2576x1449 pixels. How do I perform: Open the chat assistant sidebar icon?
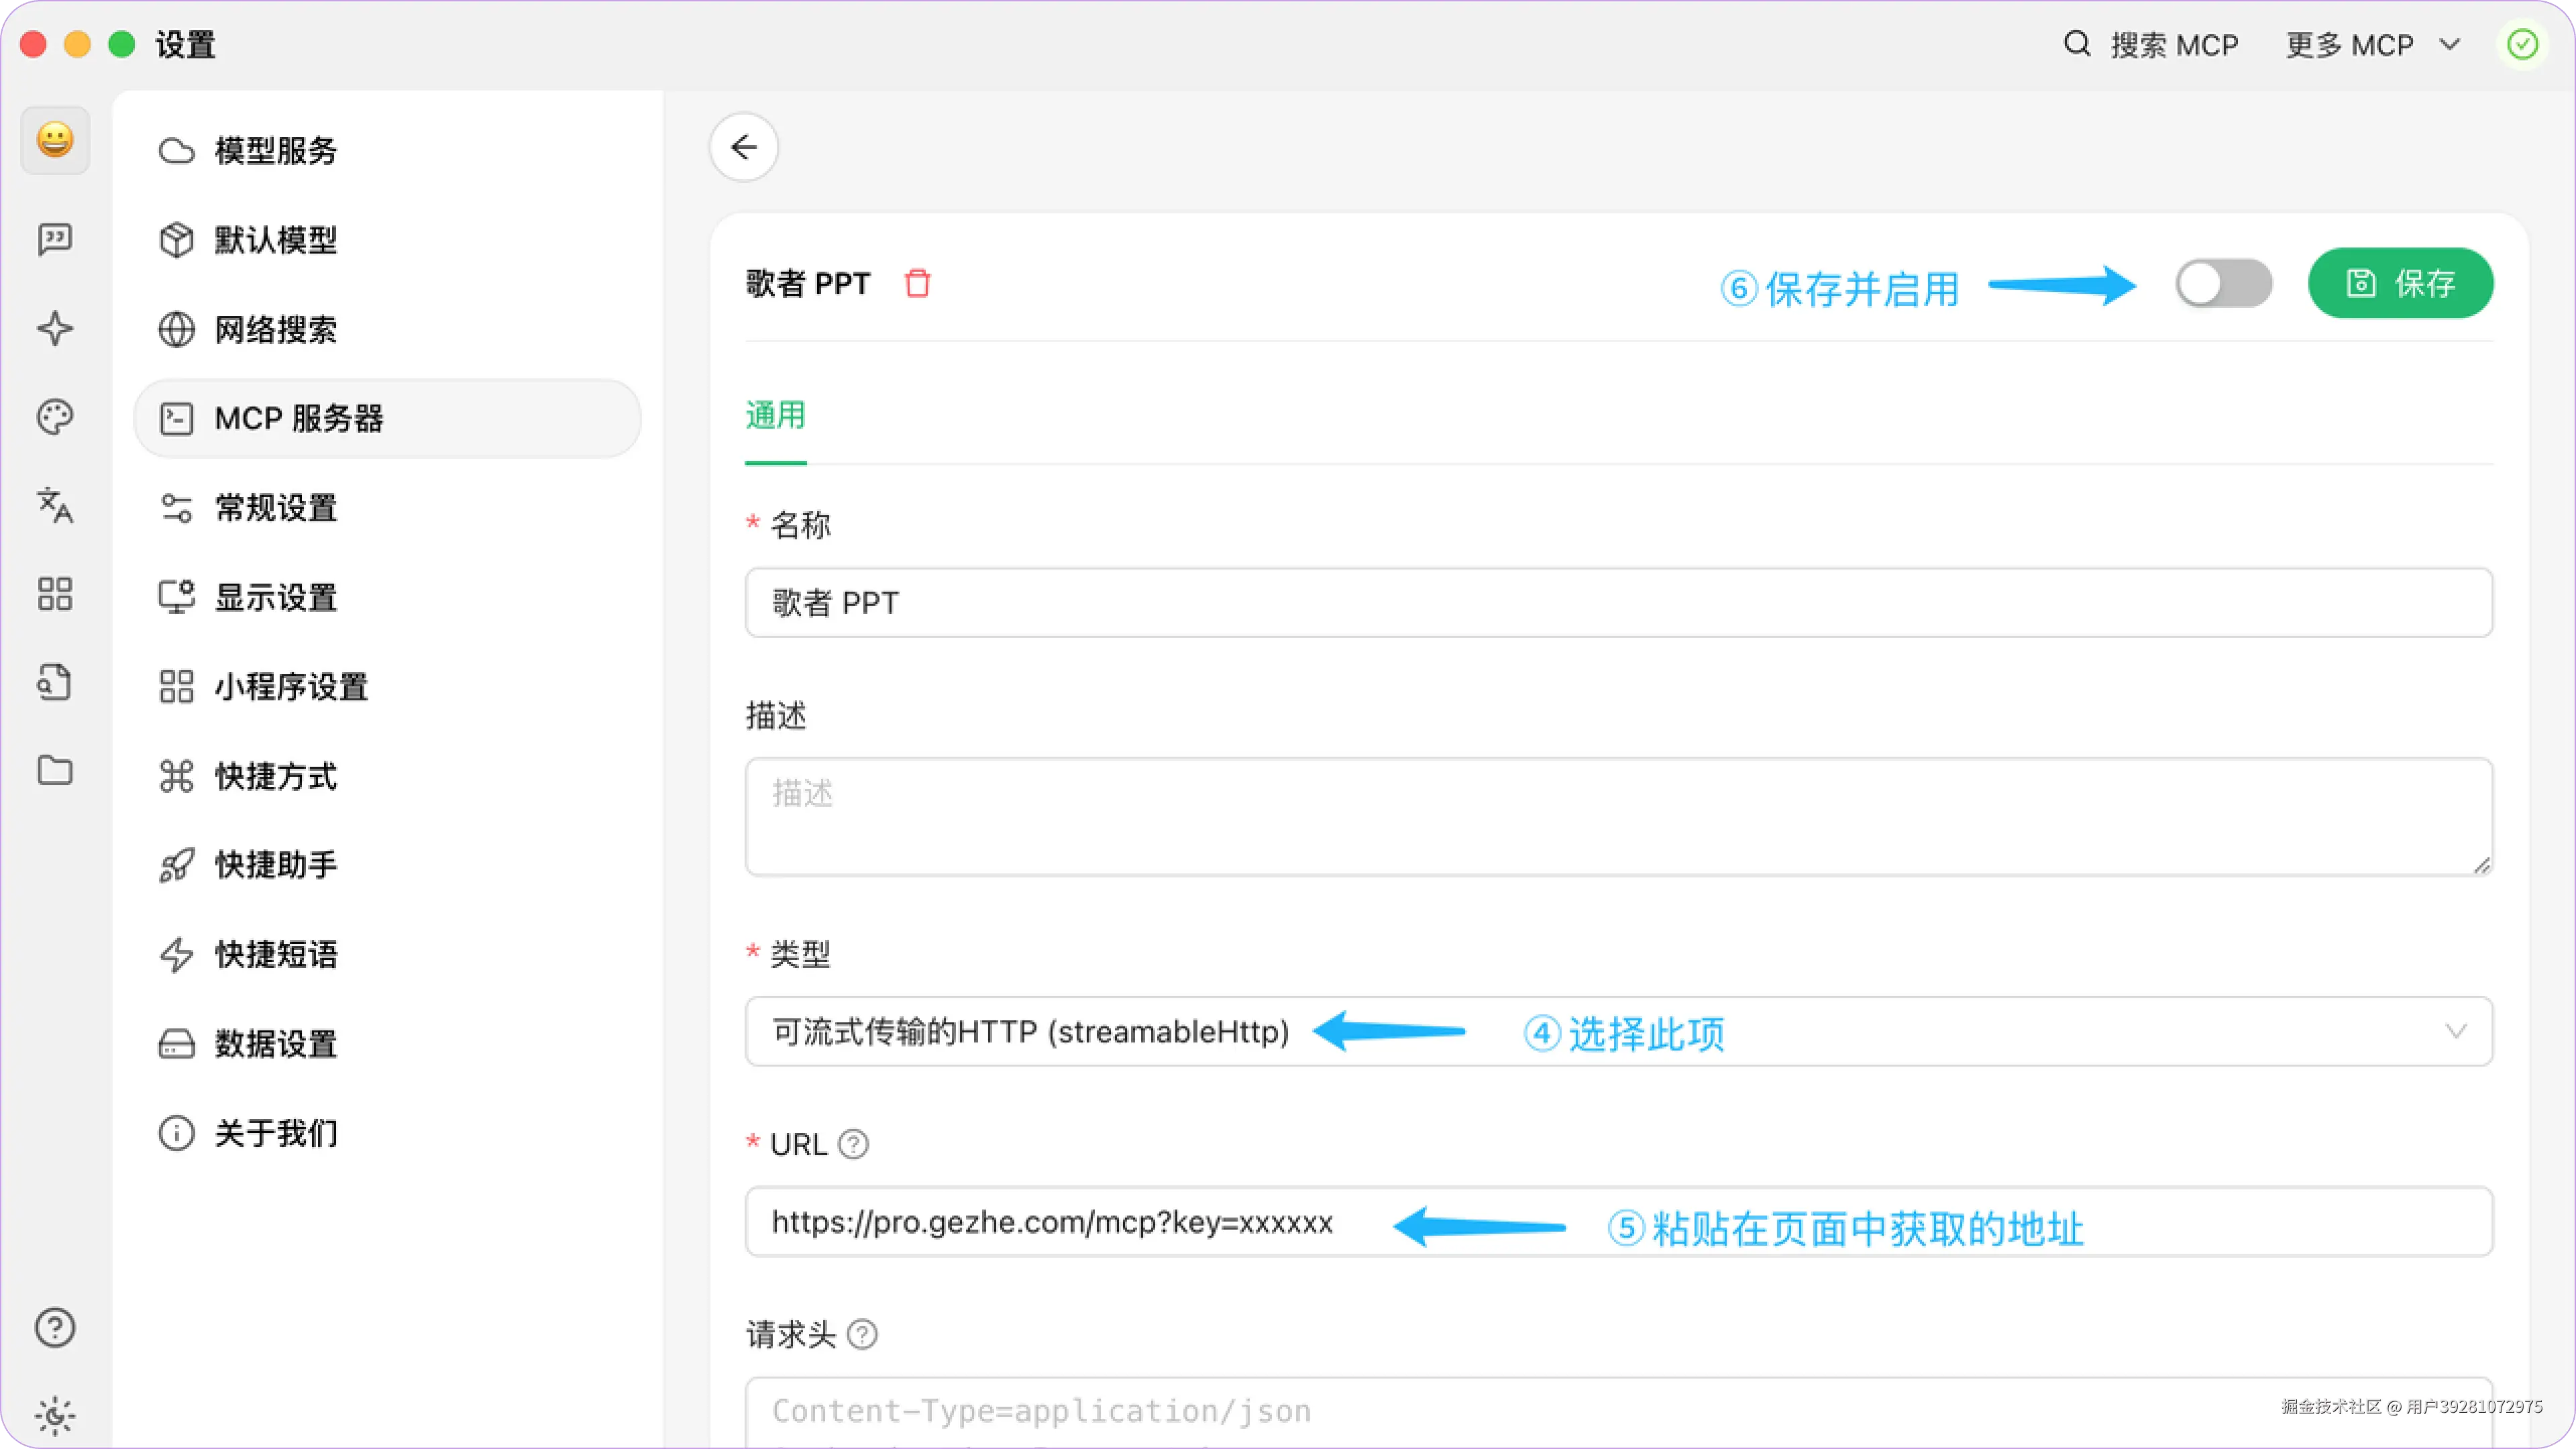pyautogui.click(x=55, y=239)
